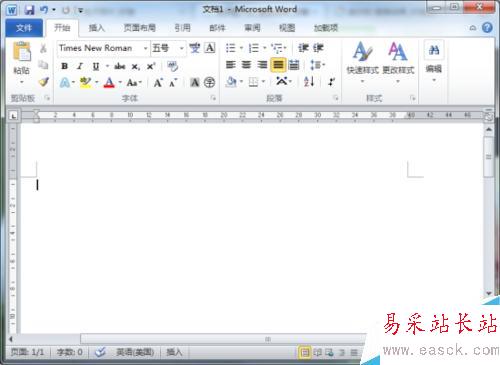Click the enclosed character icon
Viewport: 500px width, 365px height.
point(209,82)
